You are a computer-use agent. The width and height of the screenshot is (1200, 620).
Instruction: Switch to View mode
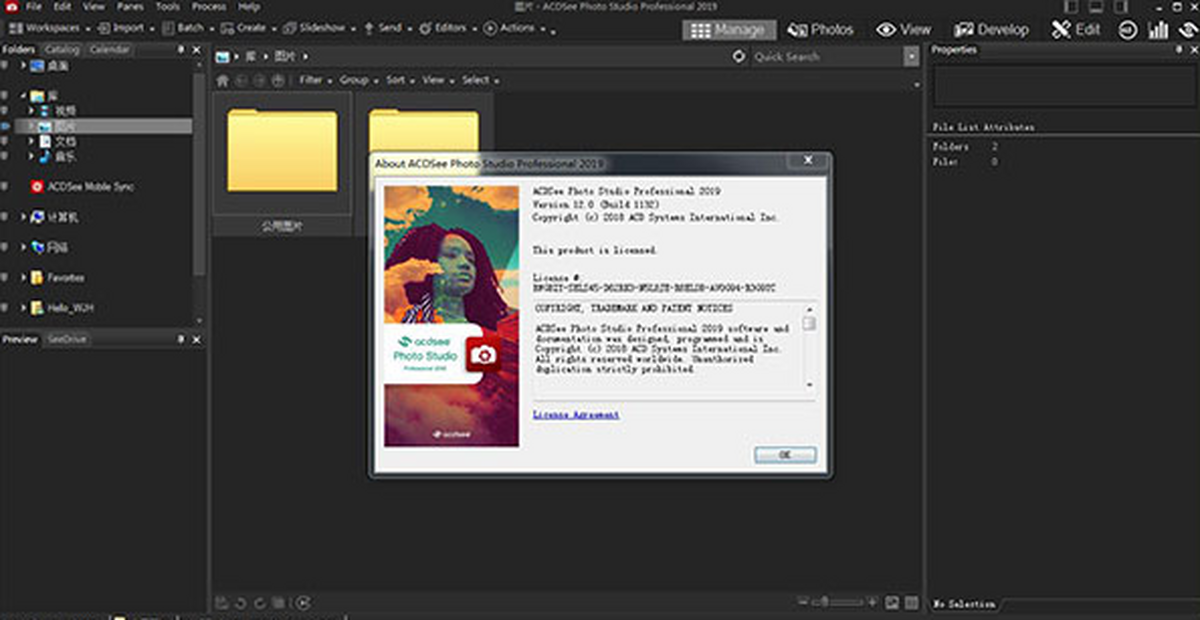[x=904, y=30]
